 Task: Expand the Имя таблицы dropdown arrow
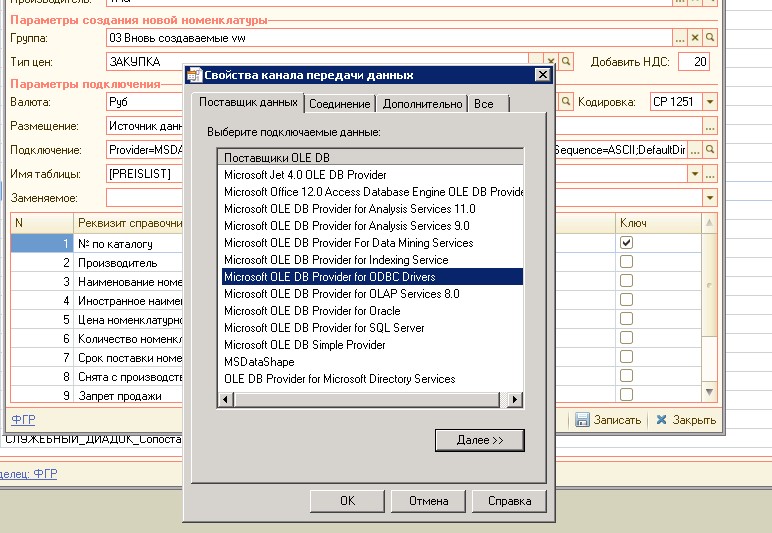point(695,174)
